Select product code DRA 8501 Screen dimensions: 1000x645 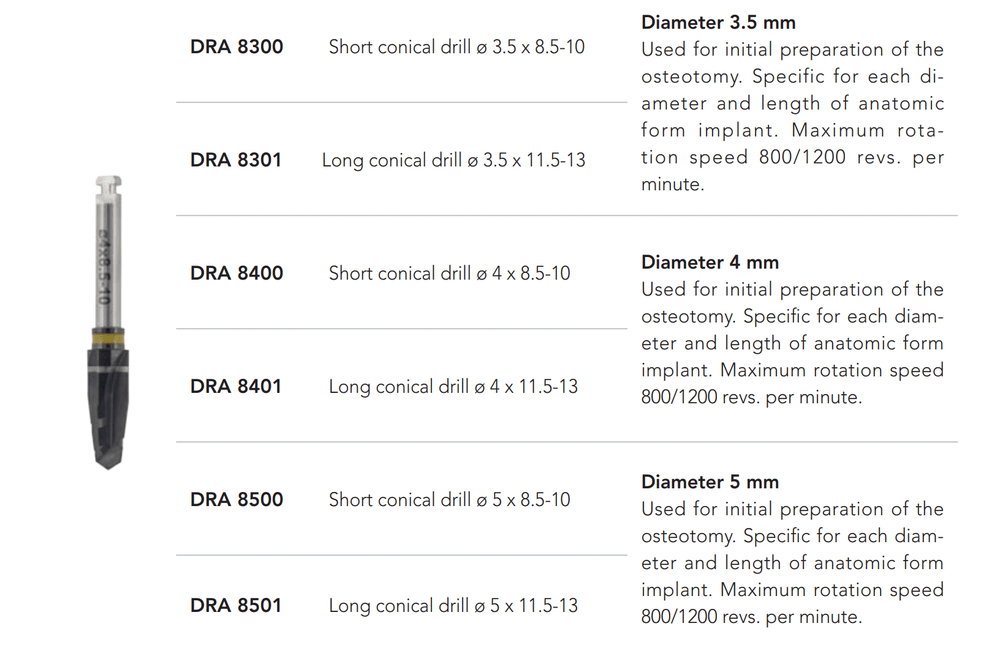[236, 605]
